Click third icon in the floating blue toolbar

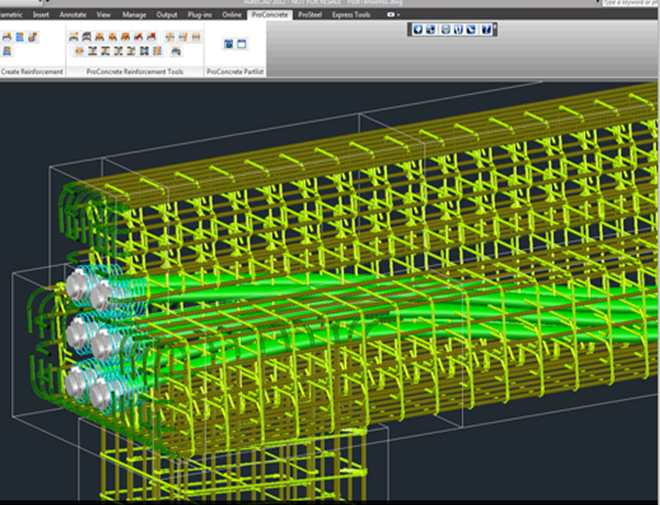pos(446,29)
